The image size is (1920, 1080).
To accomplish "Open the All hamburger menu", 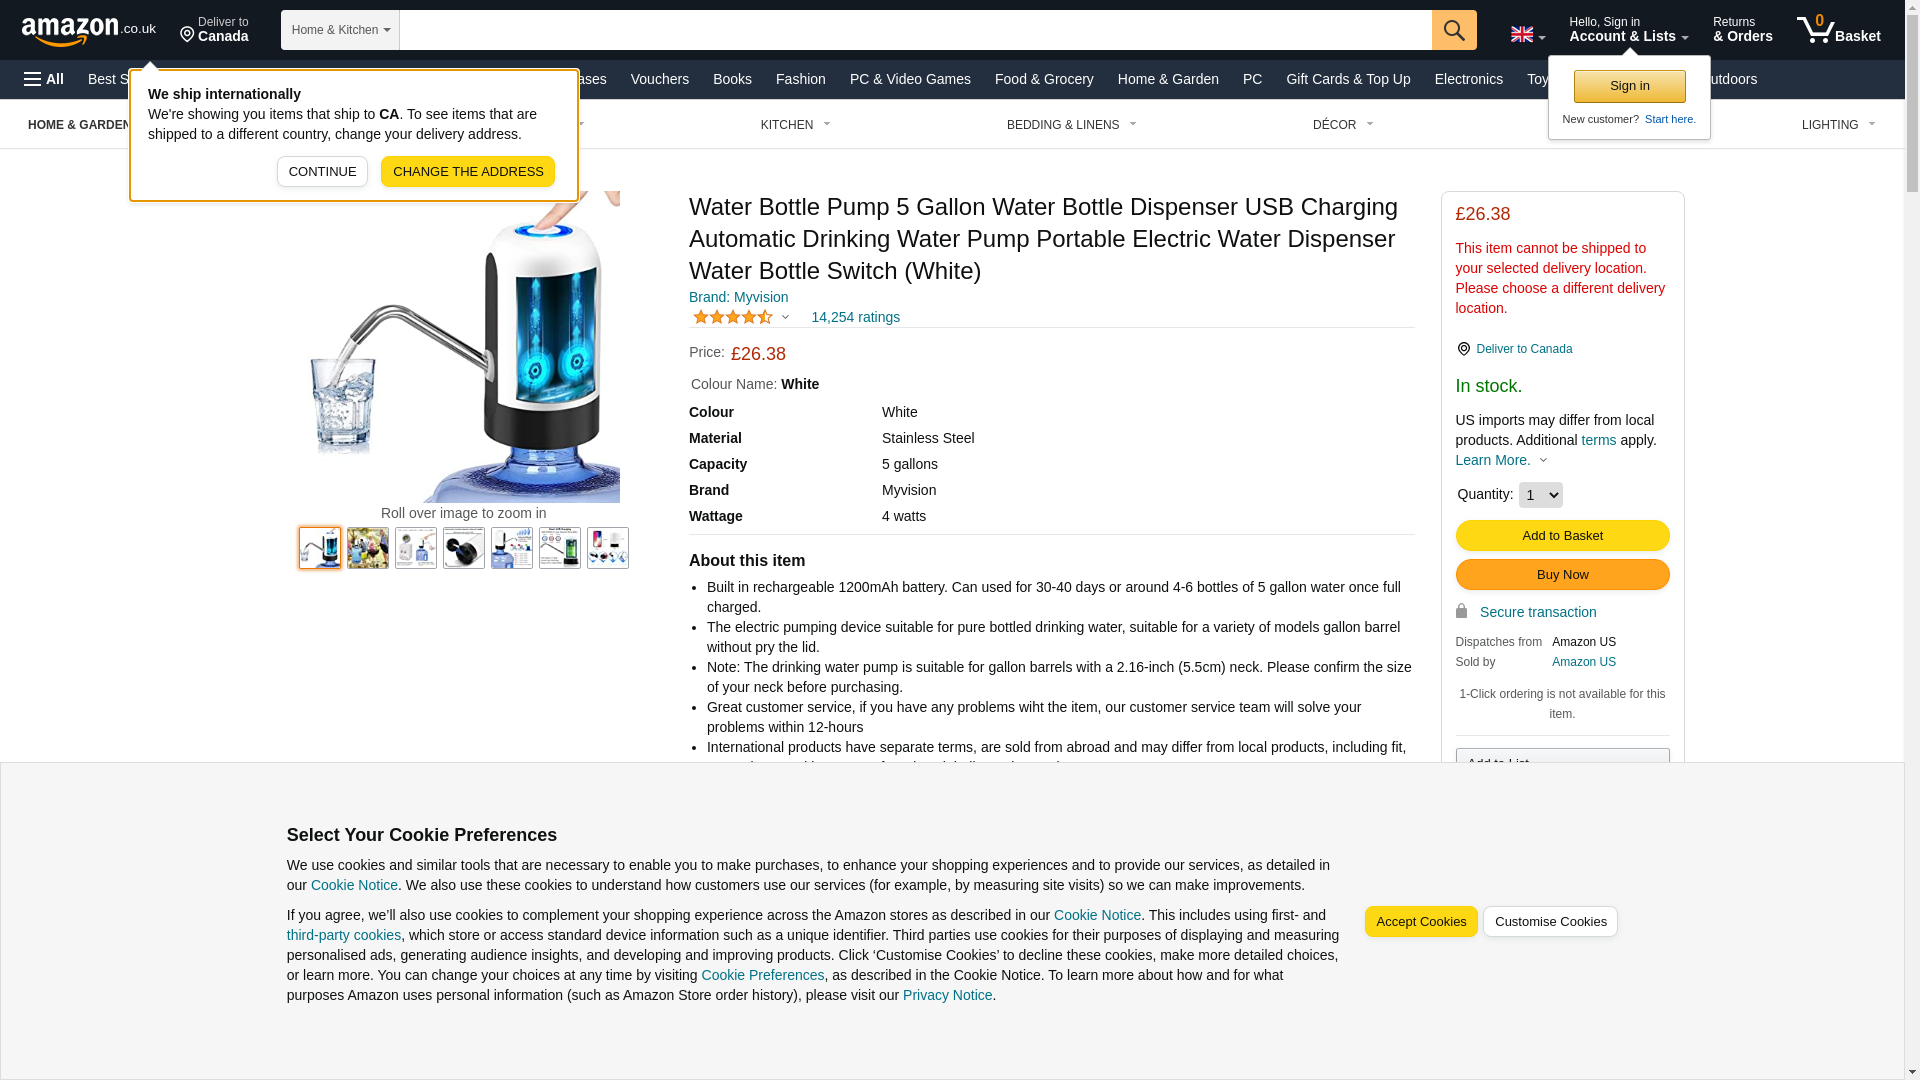I will (44, 79).
